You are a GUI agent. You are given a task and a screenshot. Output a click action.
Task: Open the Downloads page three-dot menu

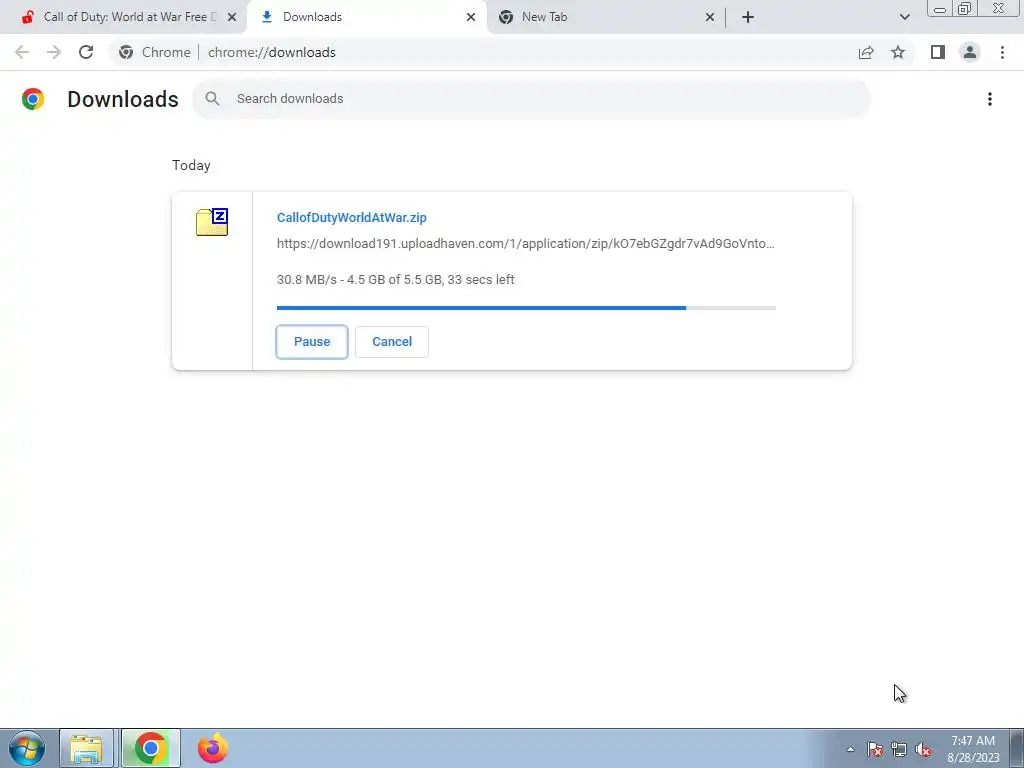click(989, 99)
